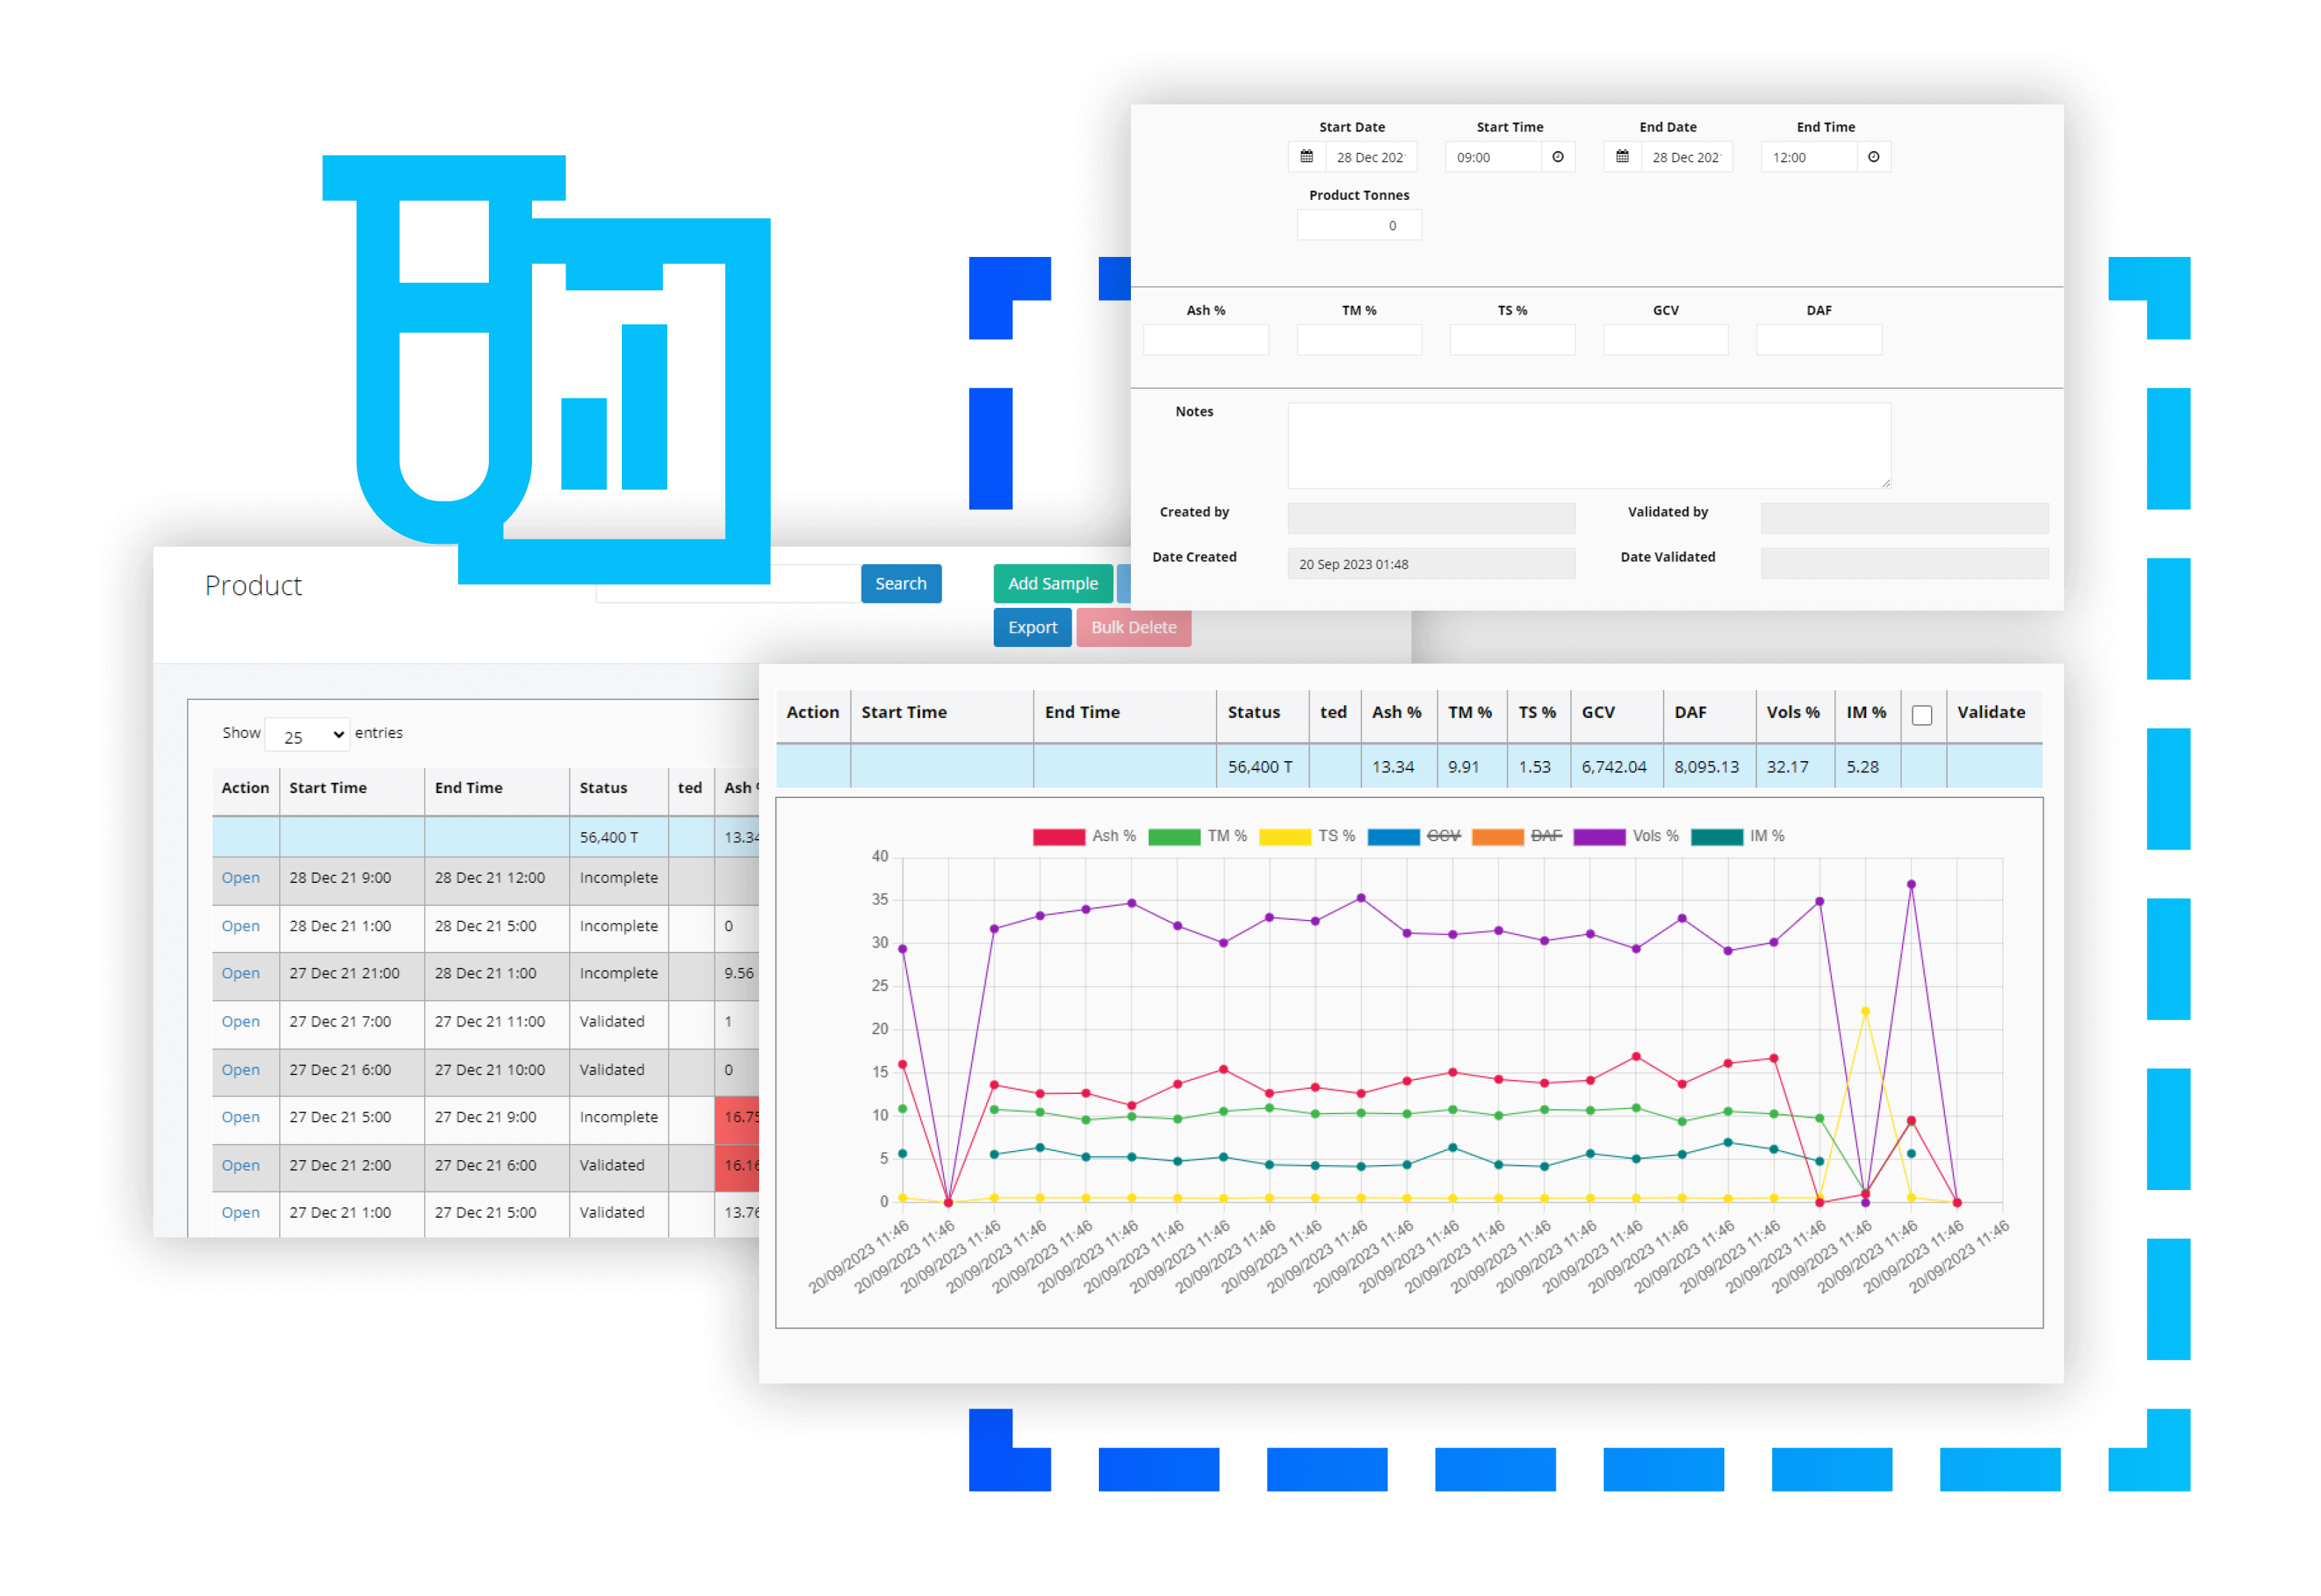Open the 27 Dec 21 1:00 sample
This screenshot has width=2321, height=1596.
point(240,1212)
